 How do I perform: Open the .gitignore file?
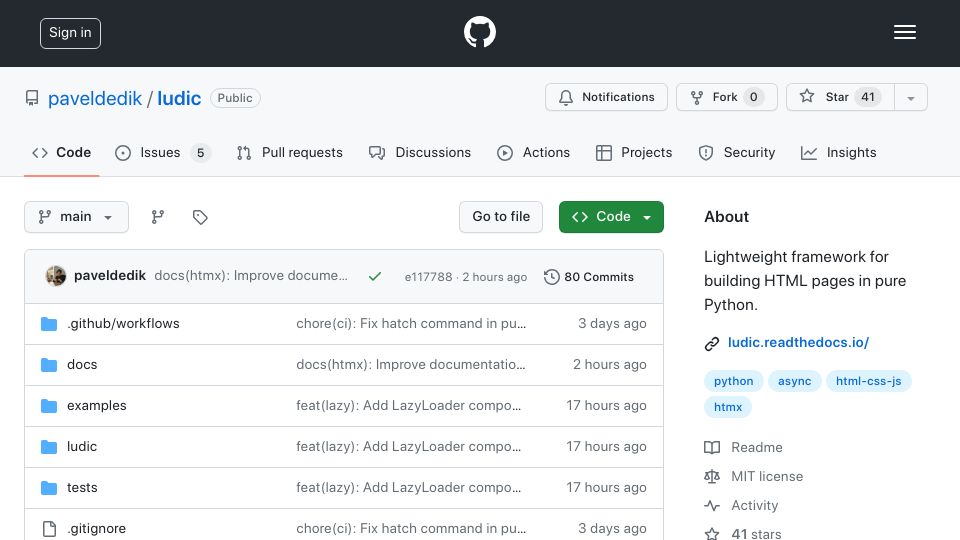96,528
